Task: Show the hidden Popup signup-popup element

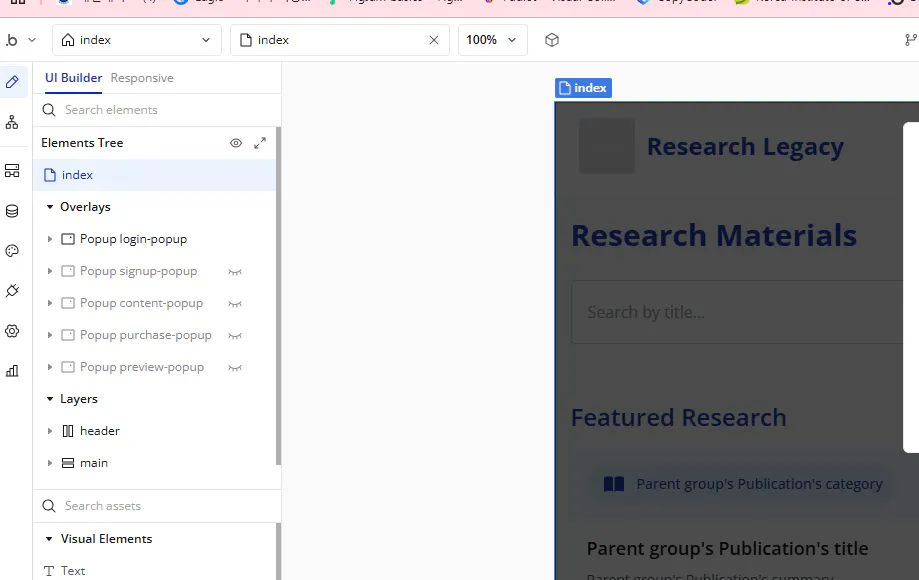Action: (235, 271)
